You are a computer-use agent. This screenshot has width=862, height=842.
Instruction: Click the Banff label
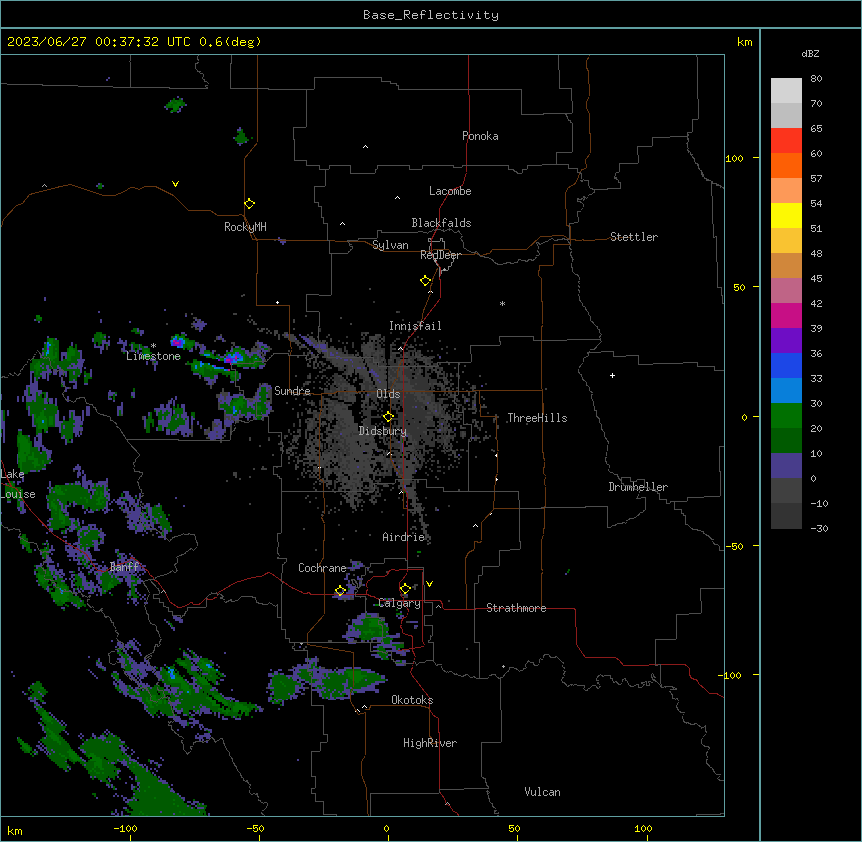tap(125, 567)
